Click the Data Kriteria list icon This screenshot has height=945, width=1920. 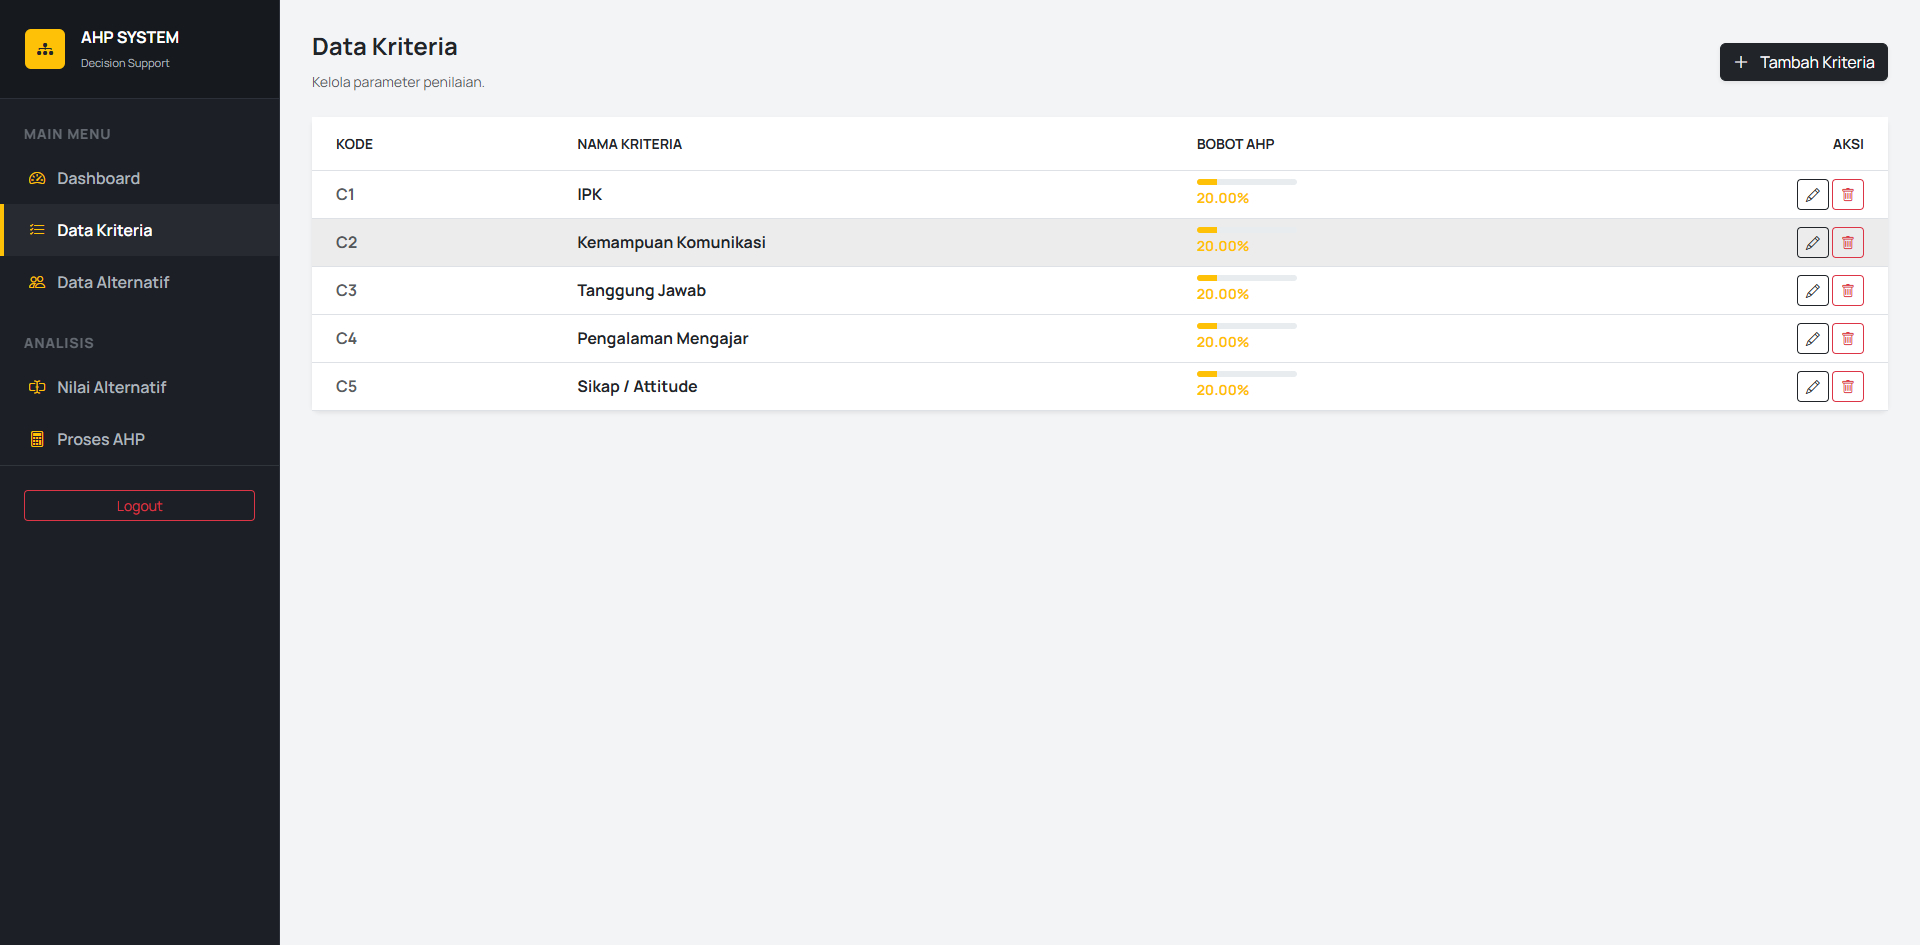pos(37,229)
